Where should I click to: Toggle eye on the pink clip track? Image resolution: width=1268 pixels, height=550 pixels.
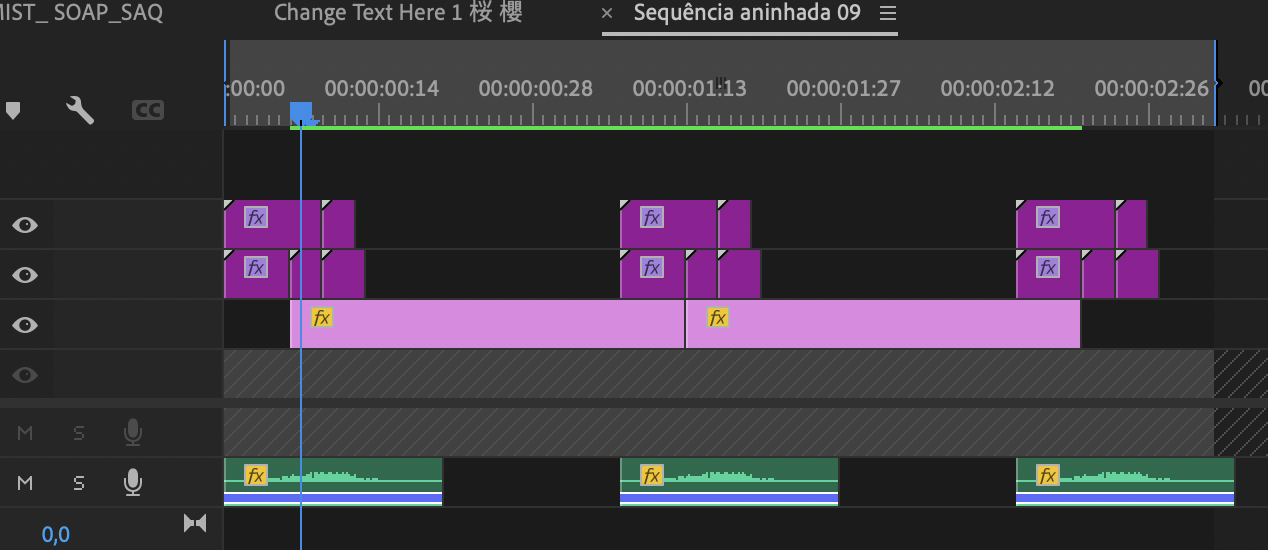point(25,325)
